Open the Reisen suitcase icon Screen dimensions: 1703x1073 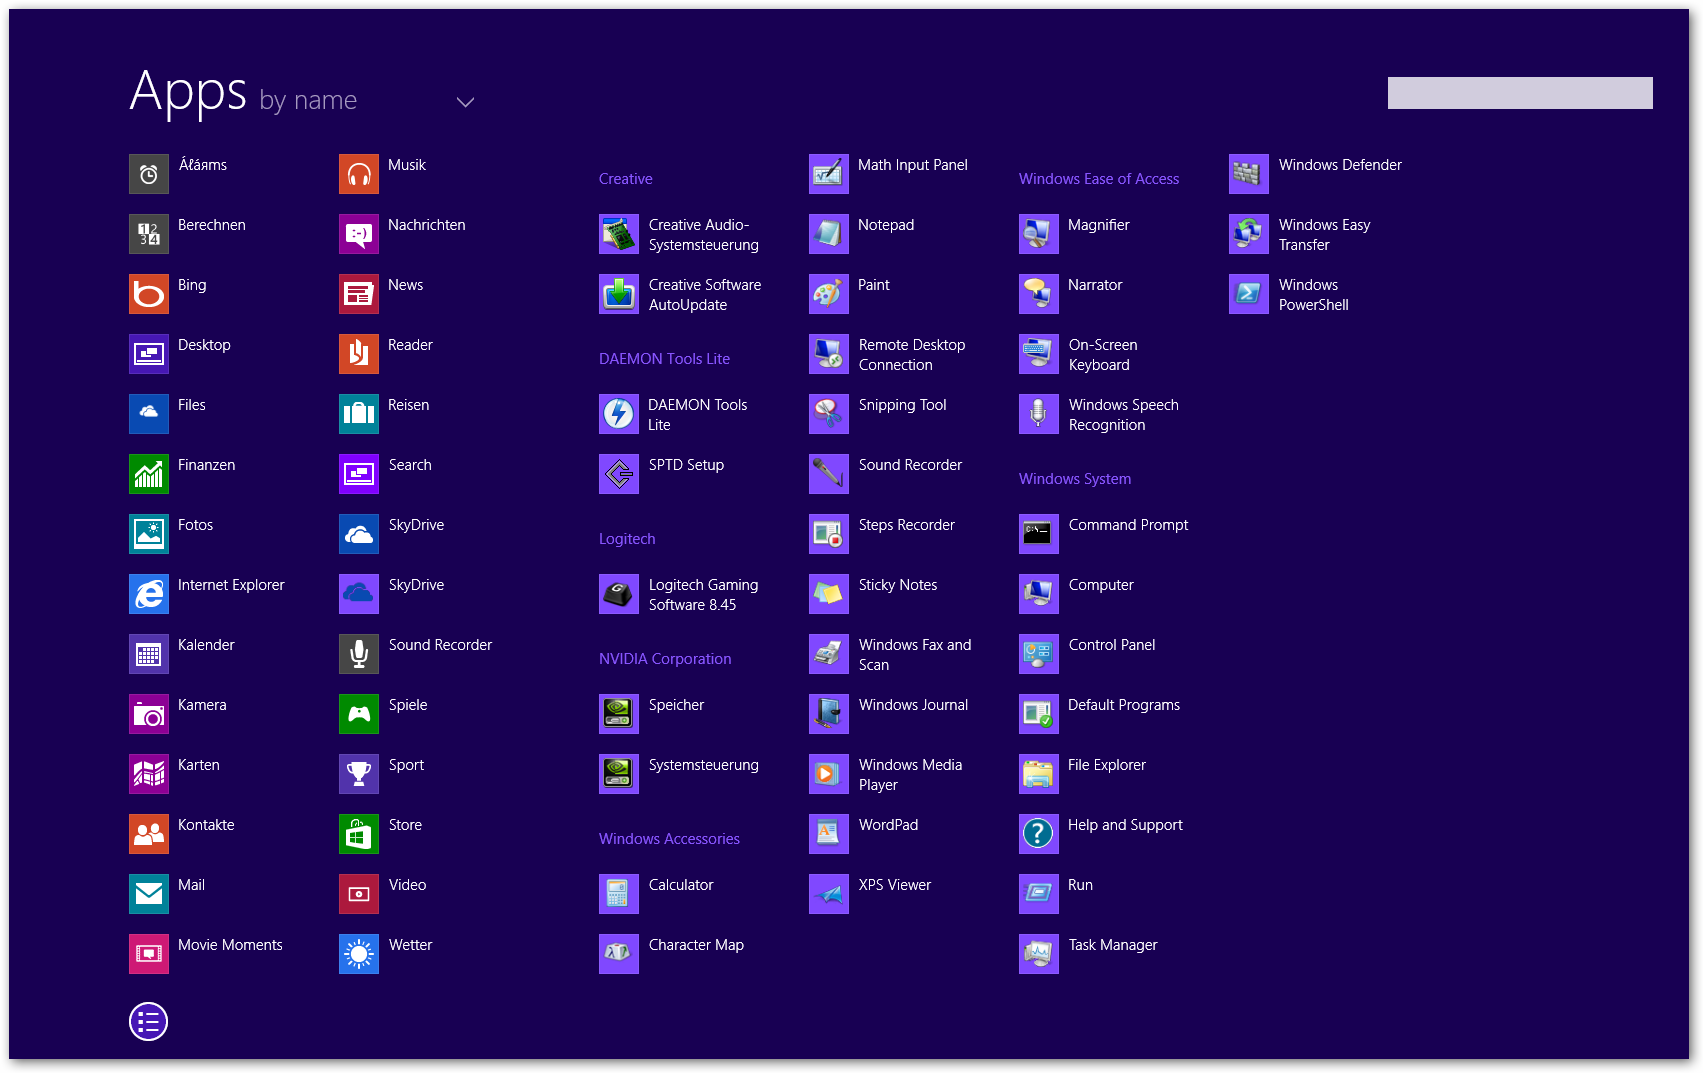pyautogui.click(x=359, y=414)
